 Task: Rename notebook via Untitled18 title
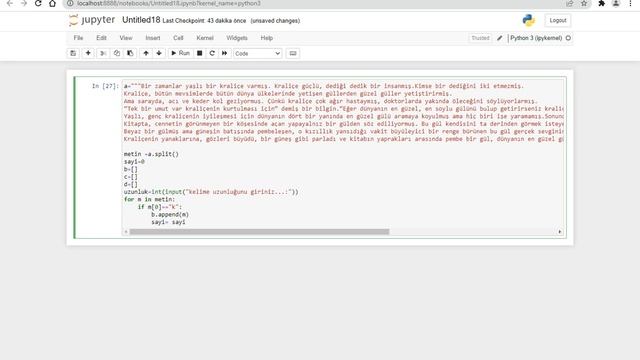pos(141,20)
